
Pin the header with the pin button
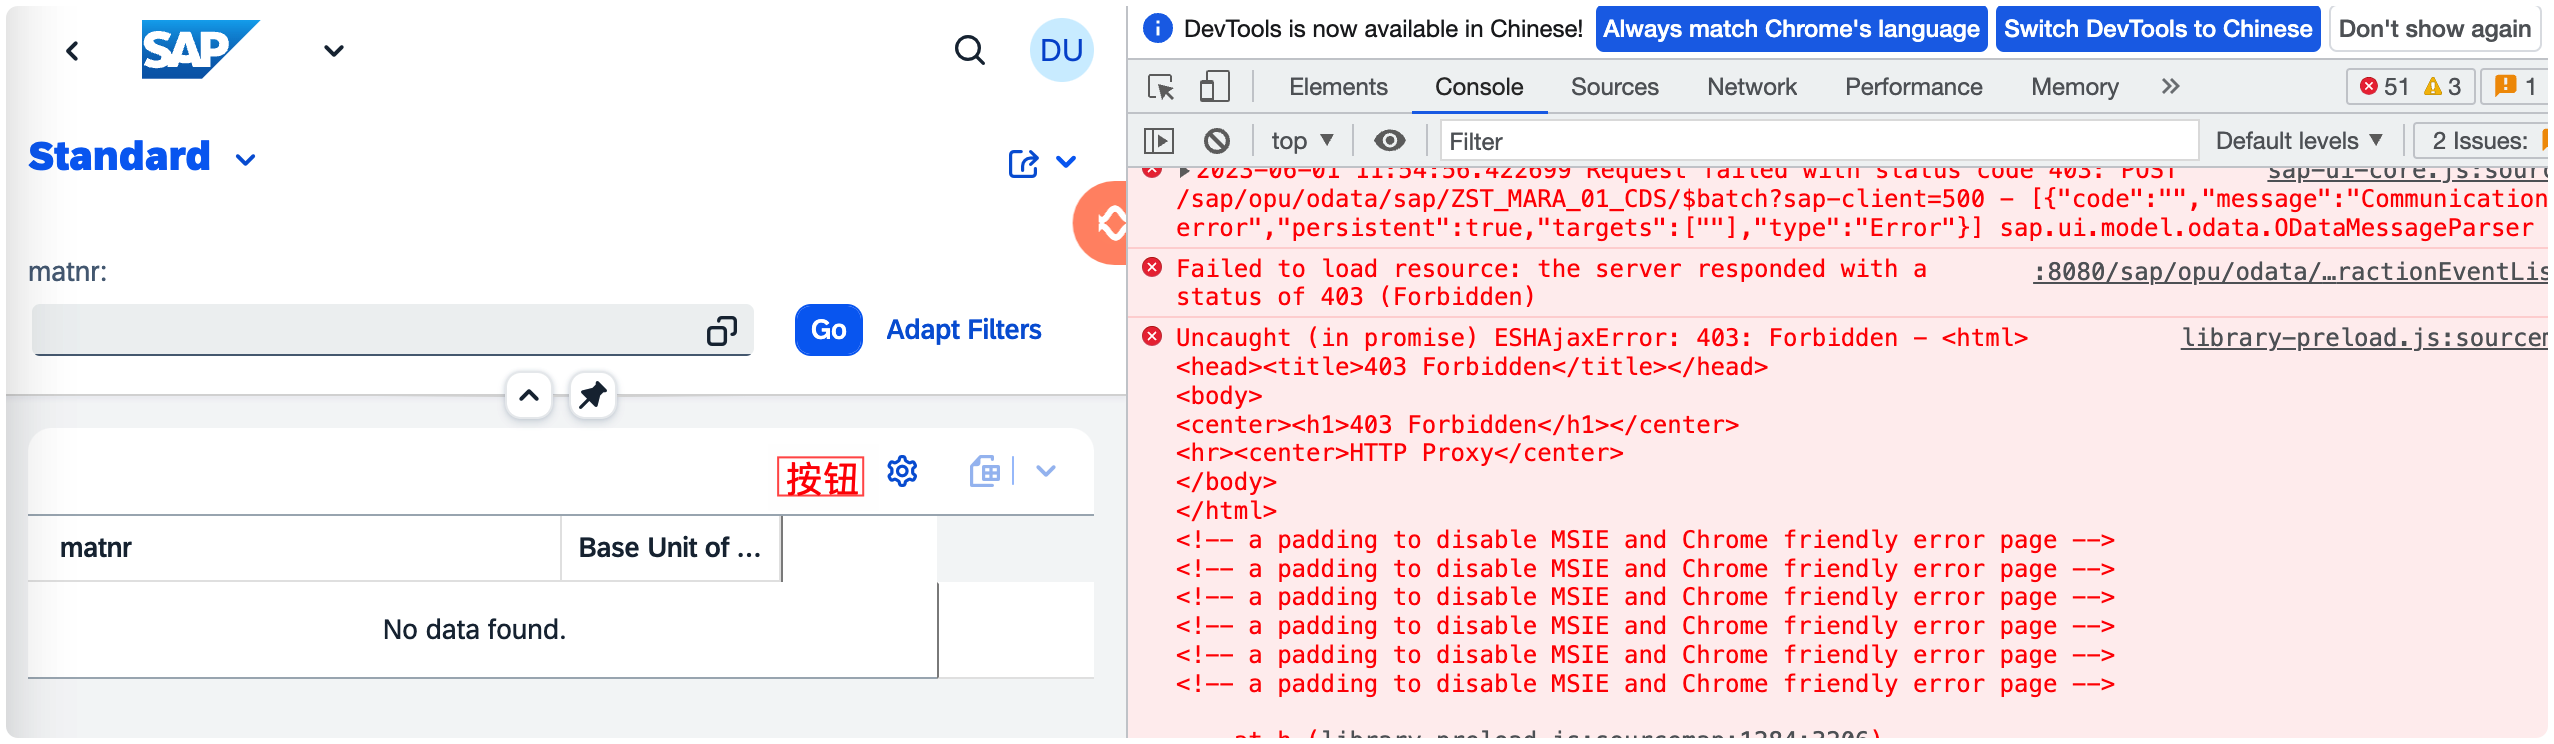tap(593, 395)
